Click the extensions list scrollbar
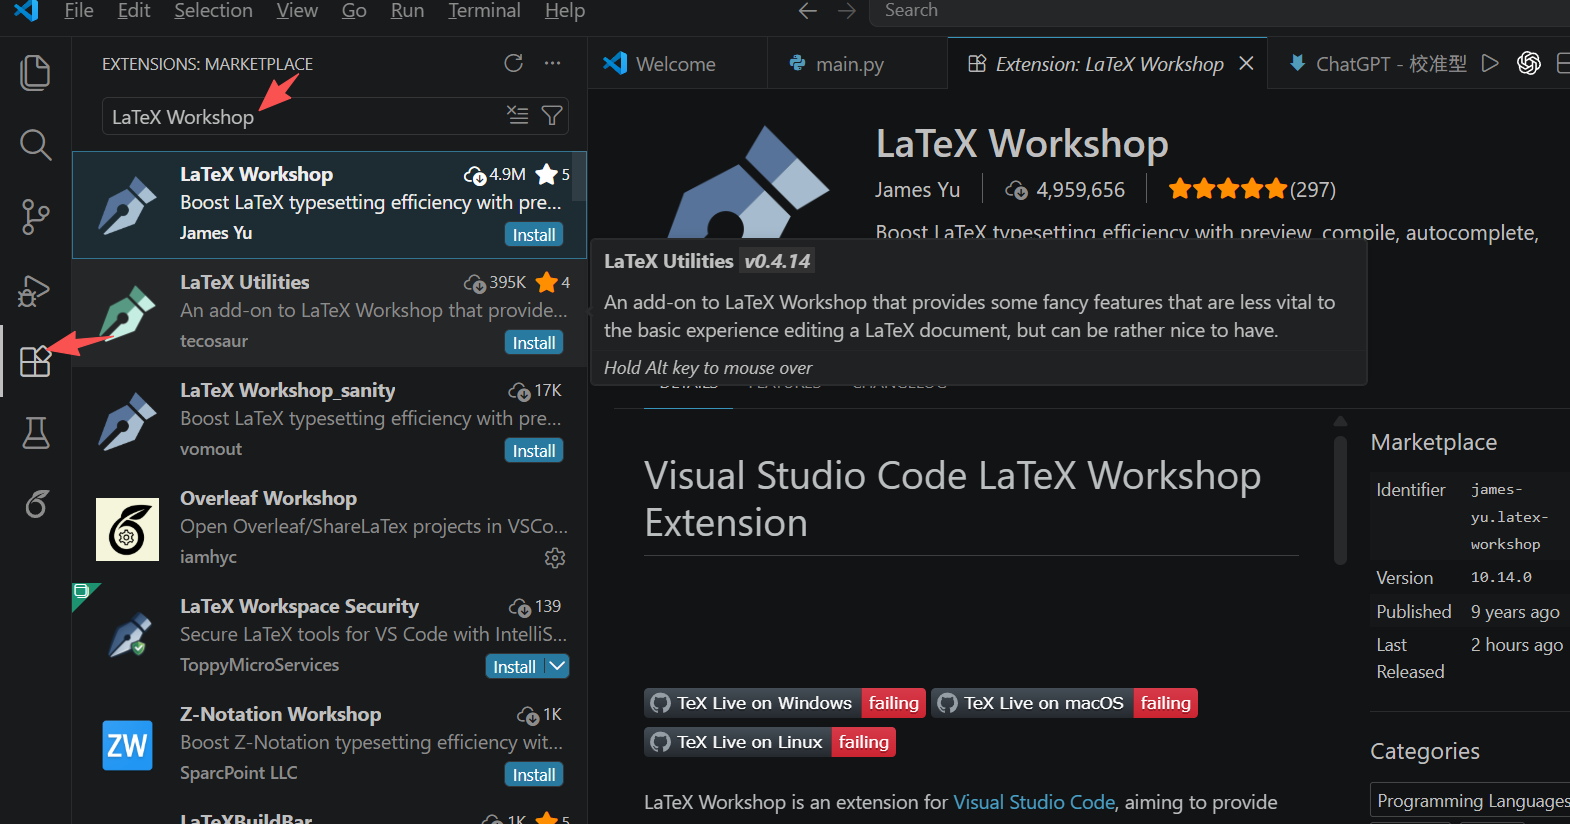 (x=581, y=174)
